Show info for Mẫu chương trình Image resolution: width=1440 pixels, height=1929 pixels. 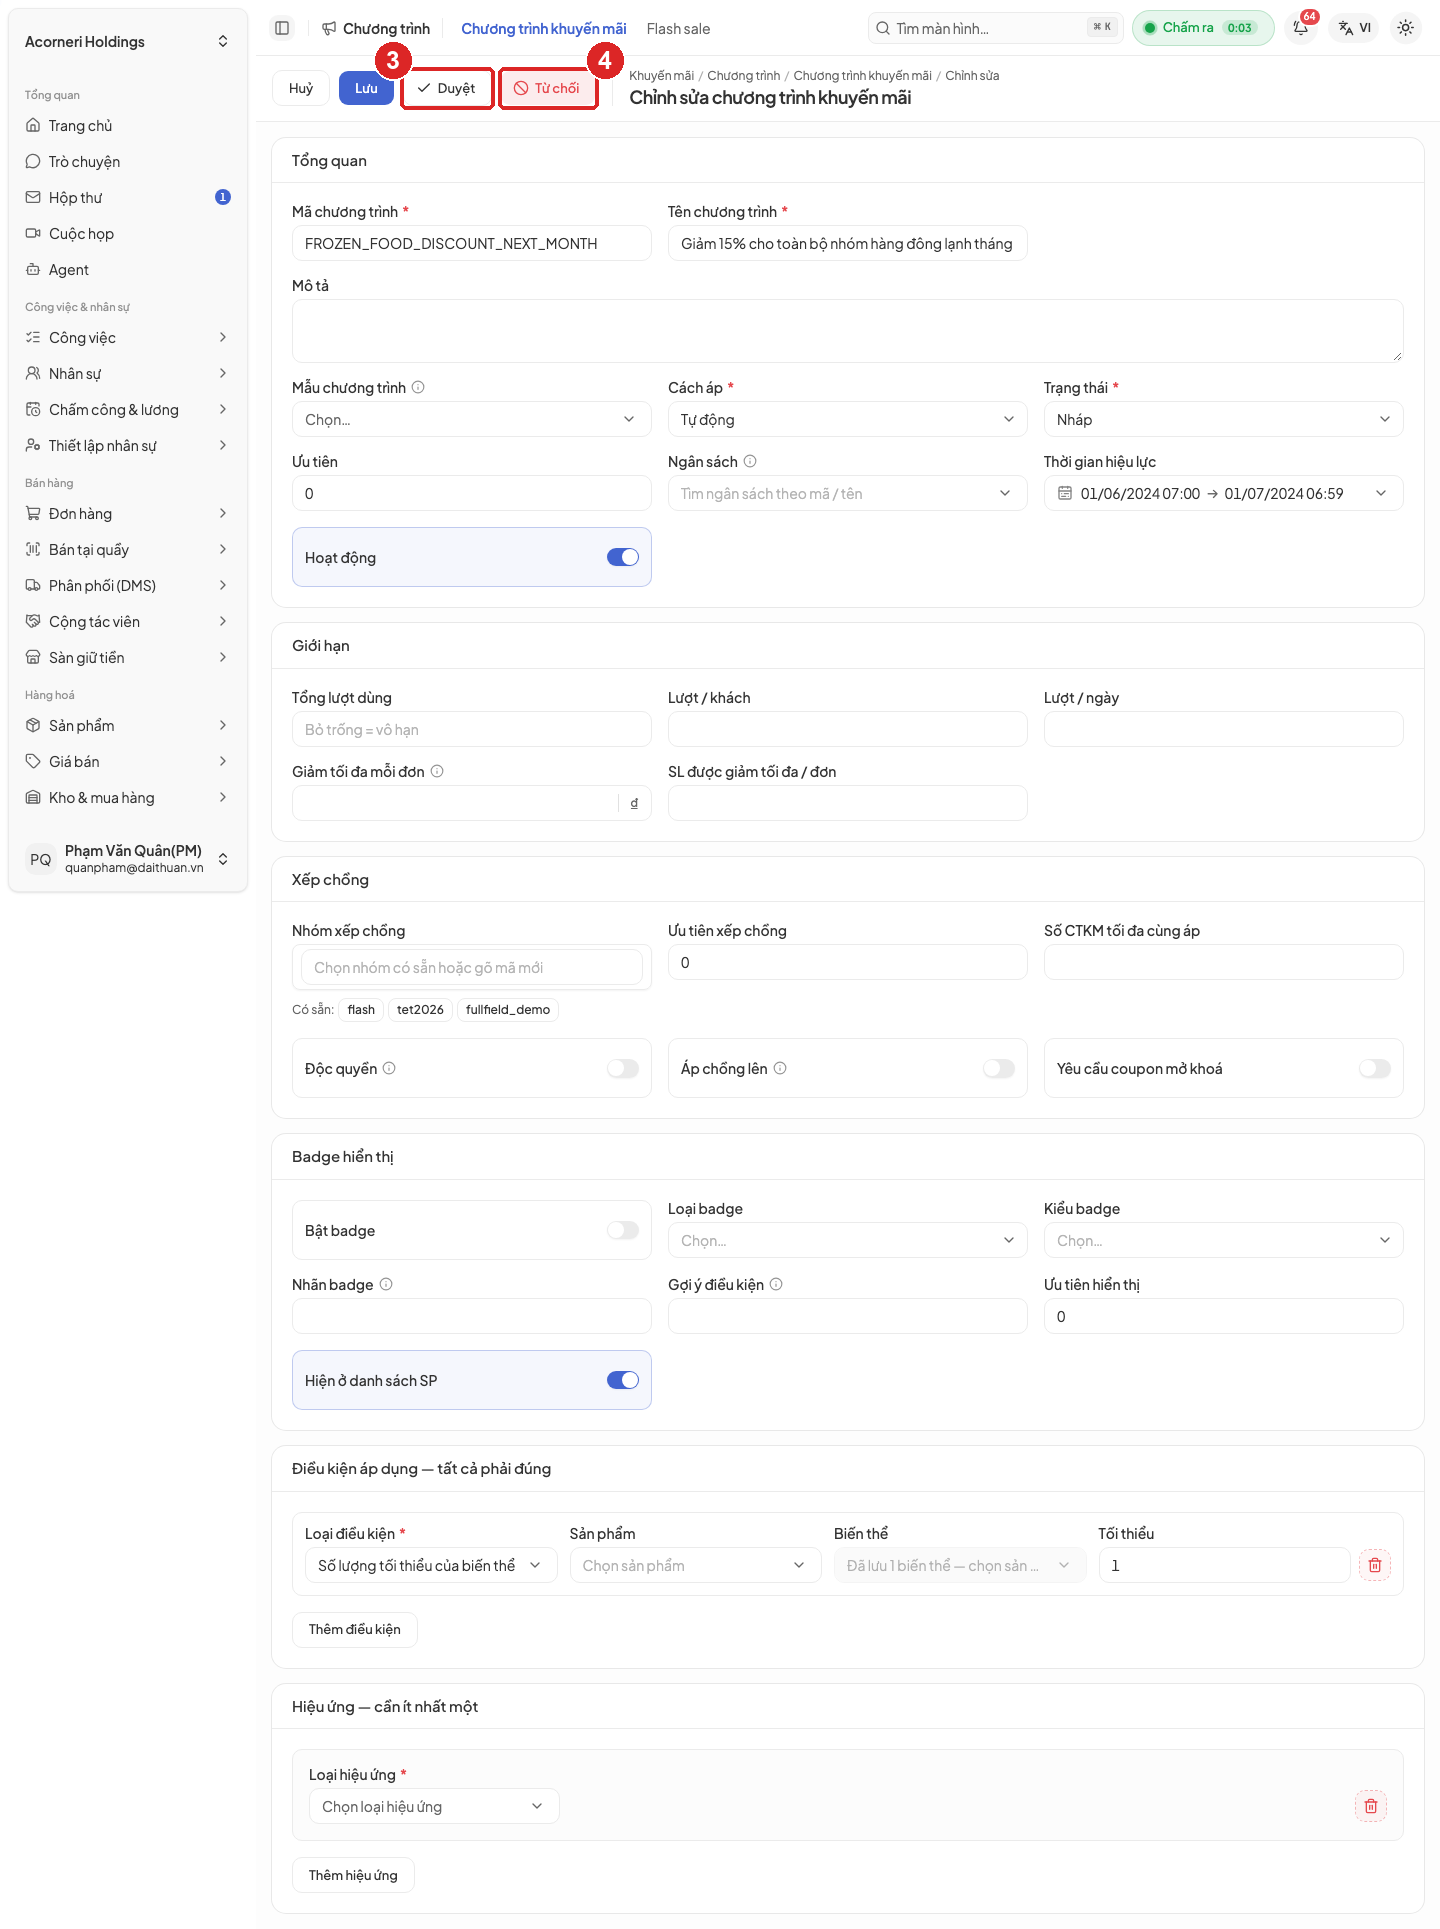click(418, 387)
